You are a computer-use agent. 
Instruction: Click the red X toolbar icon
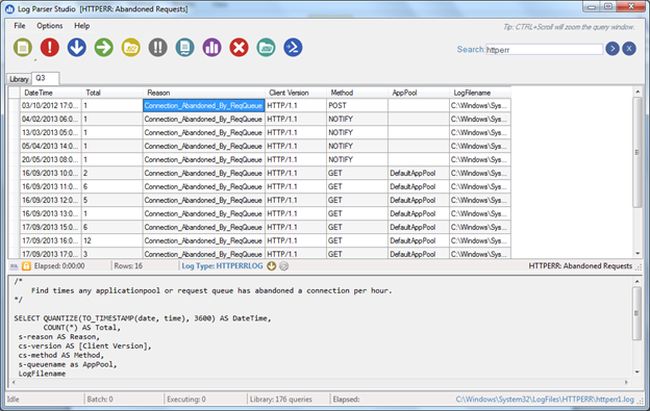pyautogui.click(x=239, y=47)
